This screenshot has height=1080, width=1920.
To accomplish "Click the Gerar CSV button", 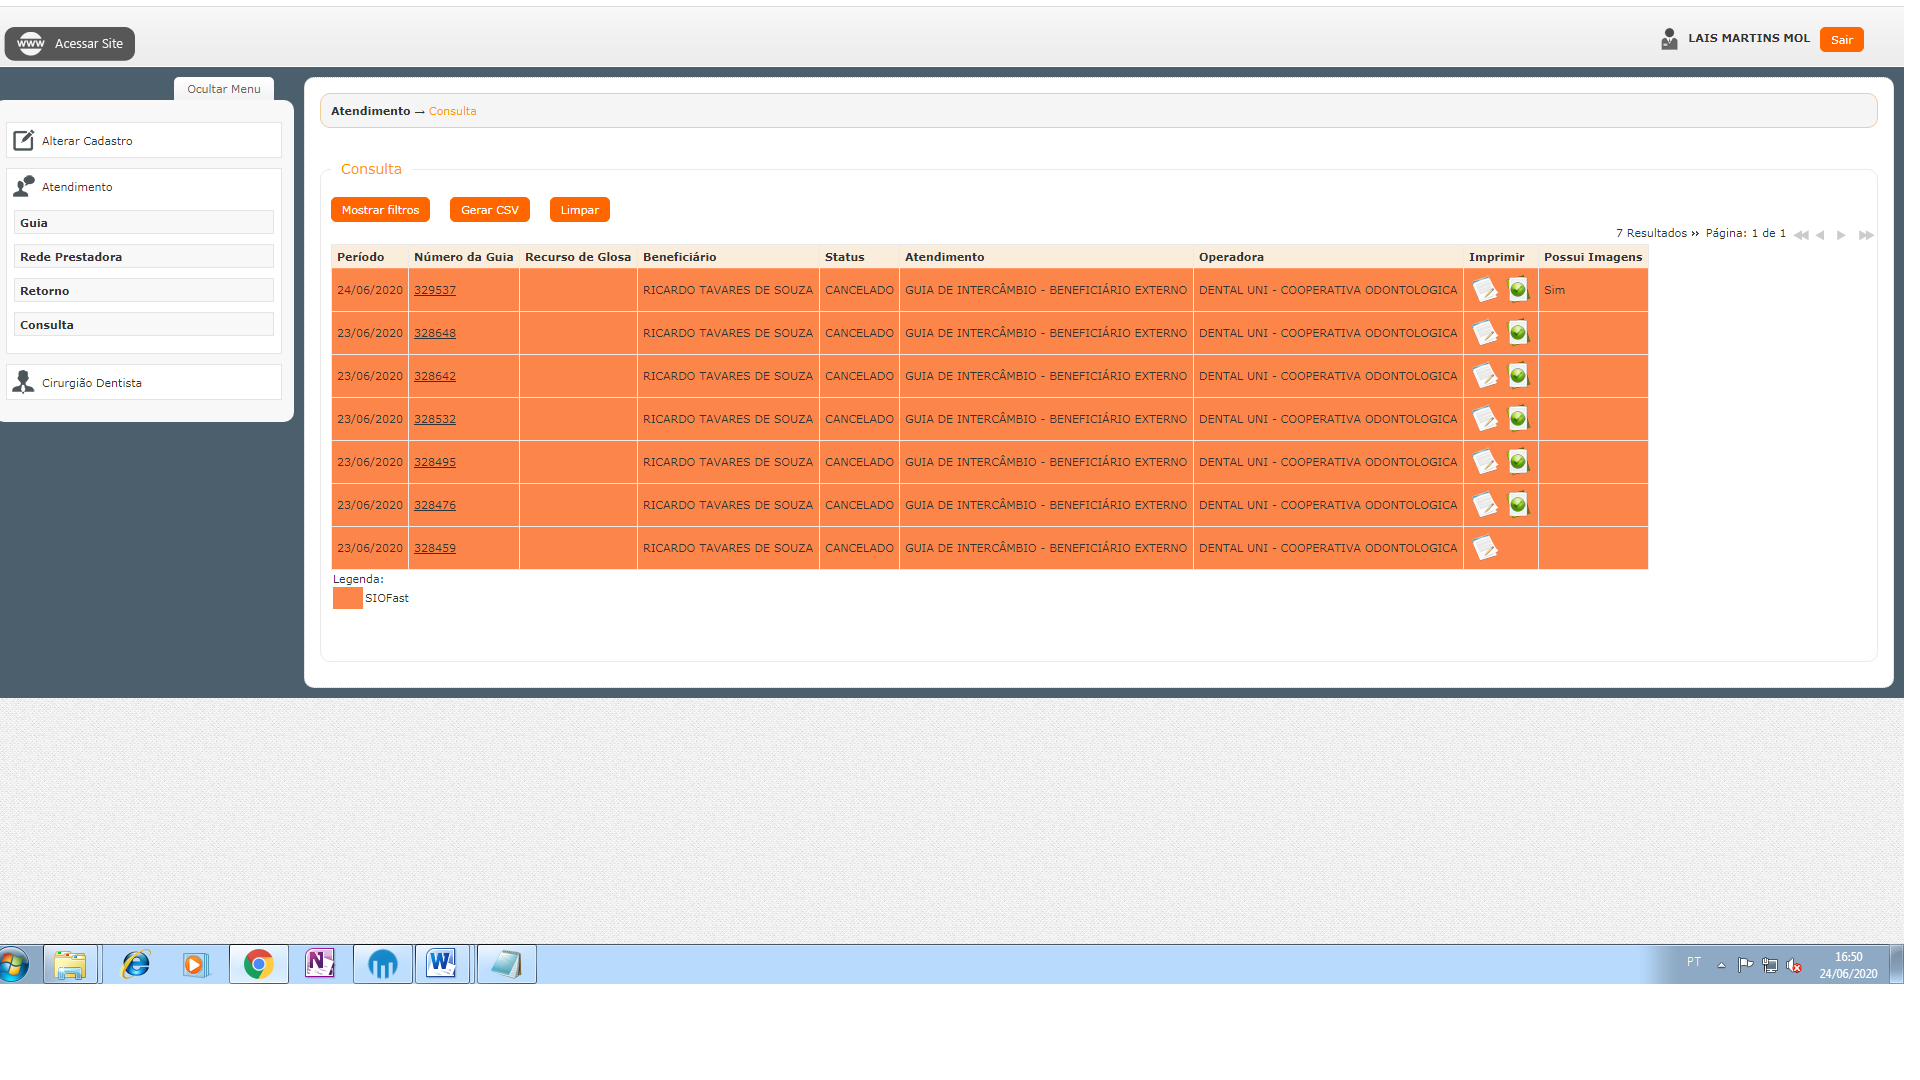I will click(x=489, y=210).
